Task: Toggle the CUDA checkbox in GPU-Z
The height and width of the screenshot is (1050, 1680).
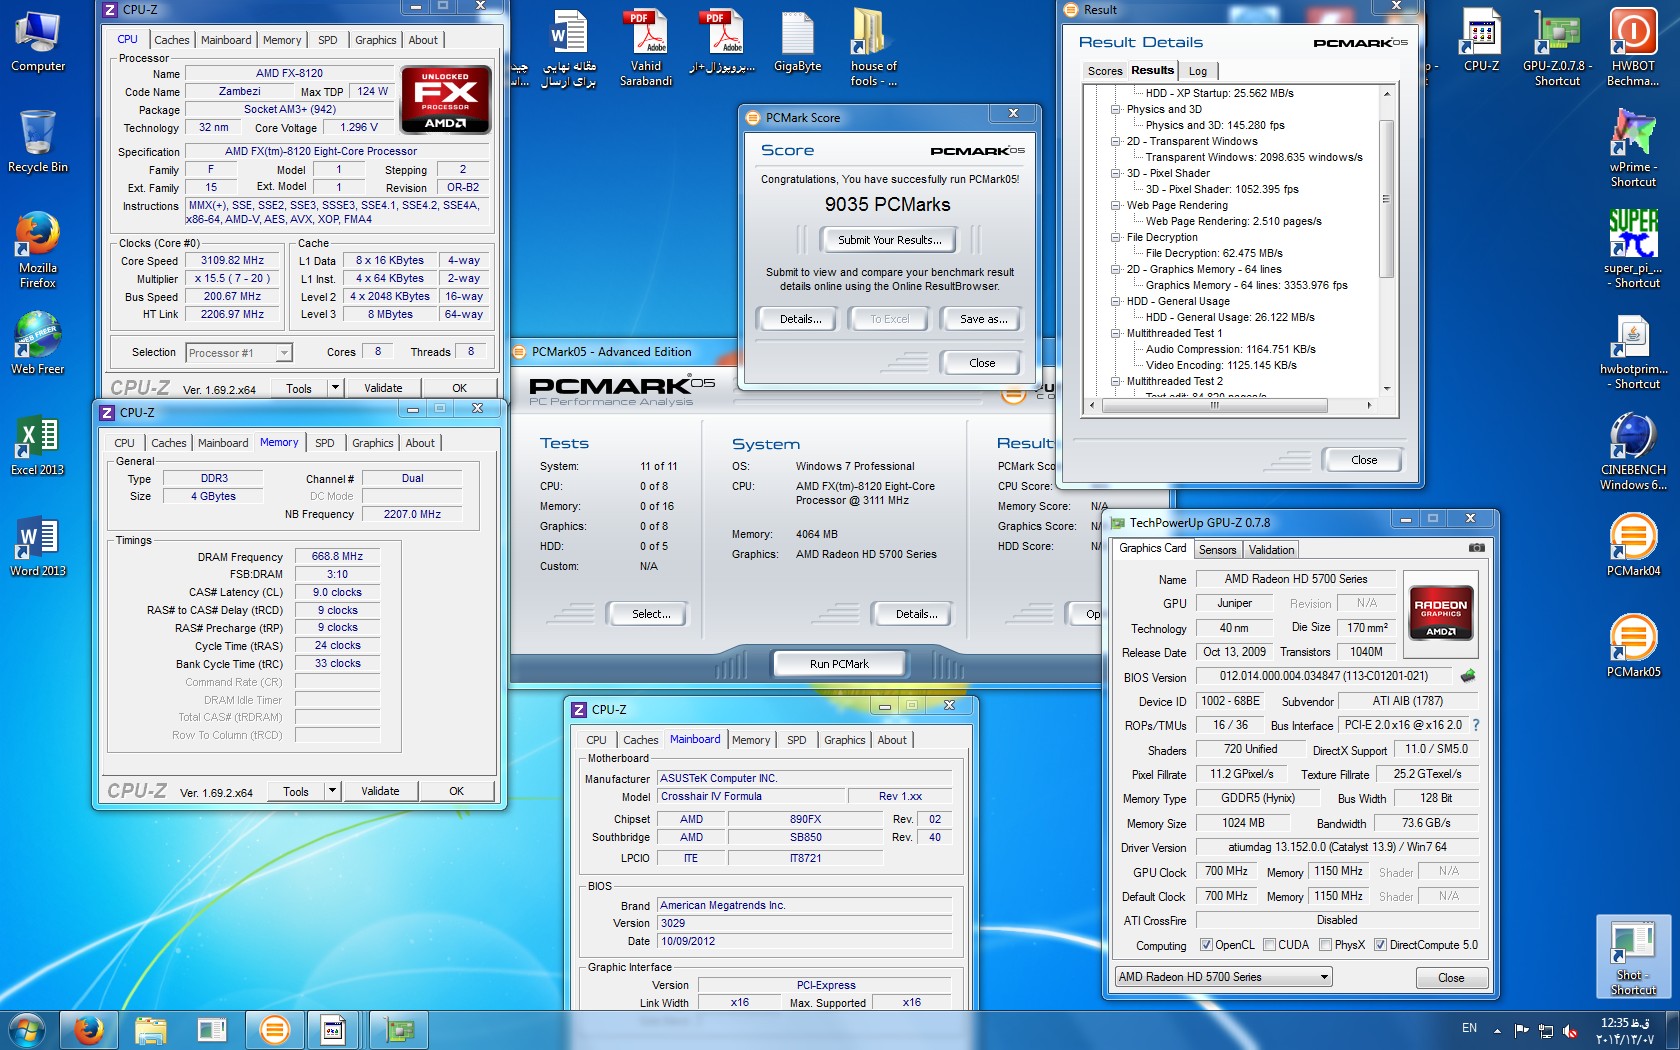Action: [x=1269, y=945]
